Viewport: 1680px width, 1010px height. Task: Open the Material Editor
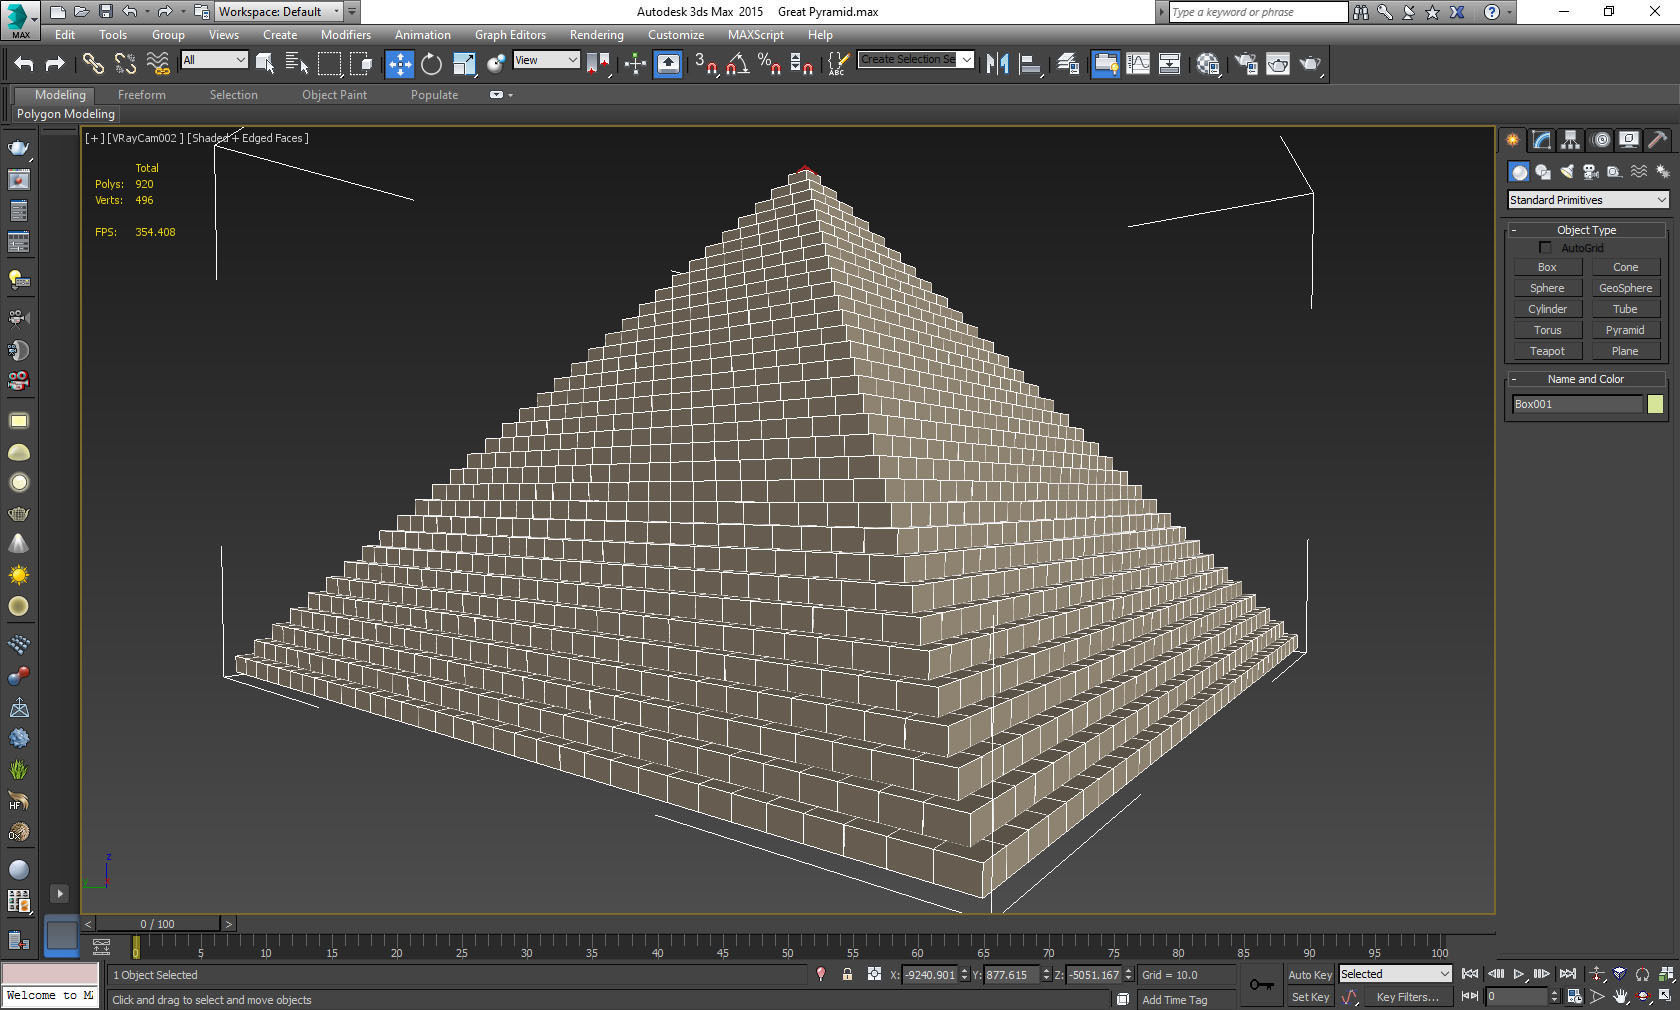1208,64
